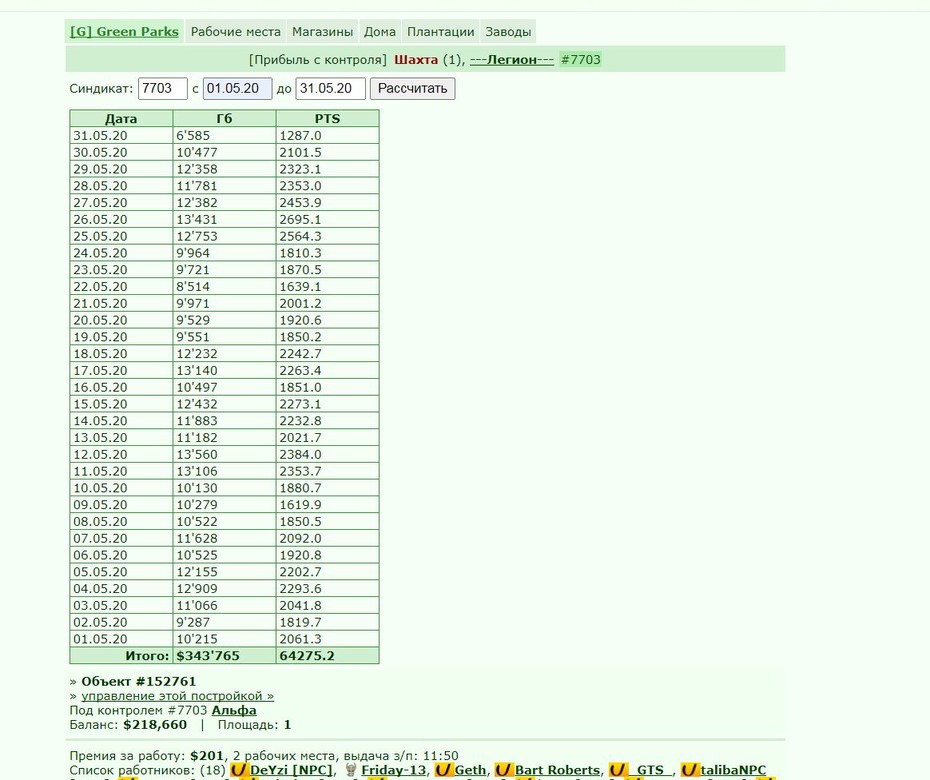The image size is (930, 780).
Task: Click the Объект #152761 heading
Action: [x=138, y=682]
